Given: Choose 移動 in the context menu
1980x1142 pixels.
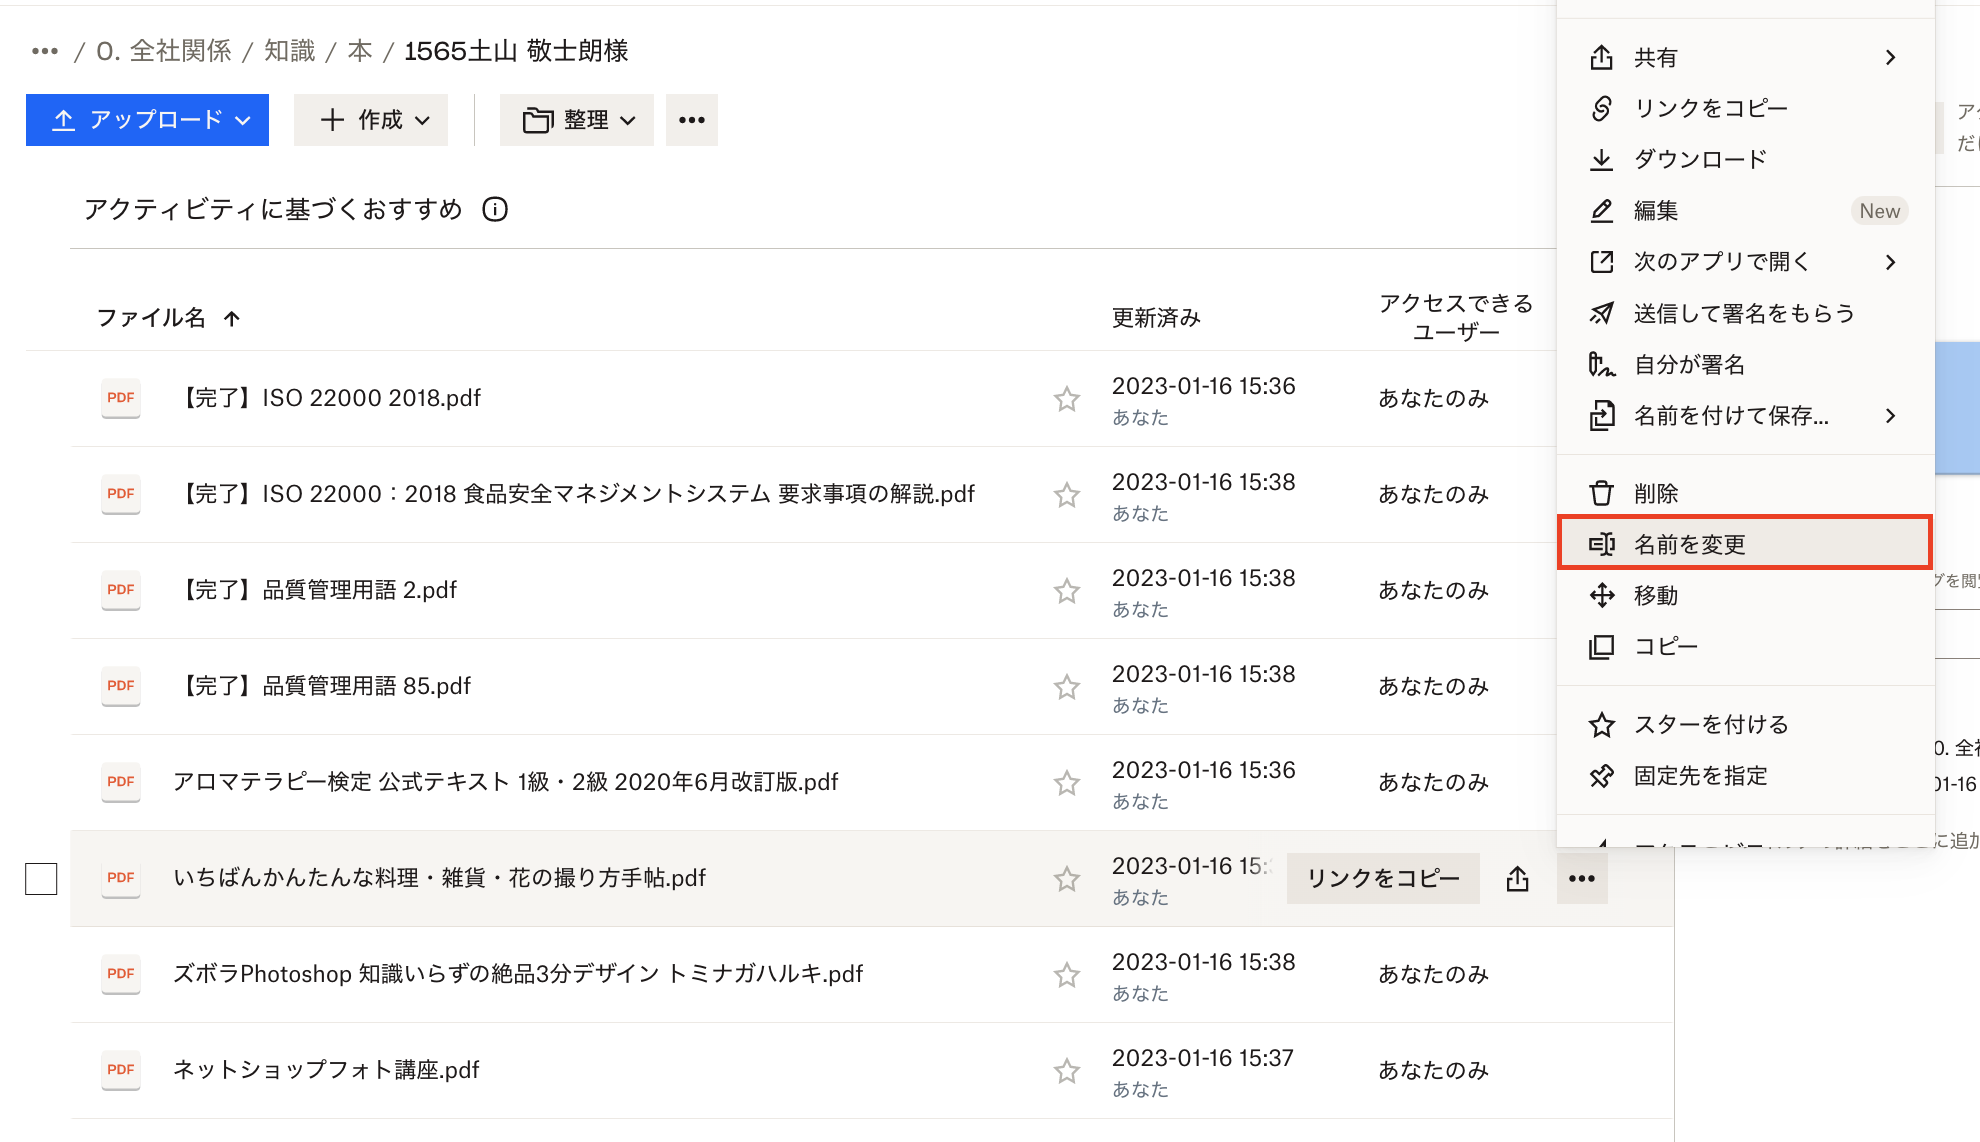Looking at the screenshot, I should 1656,595.
